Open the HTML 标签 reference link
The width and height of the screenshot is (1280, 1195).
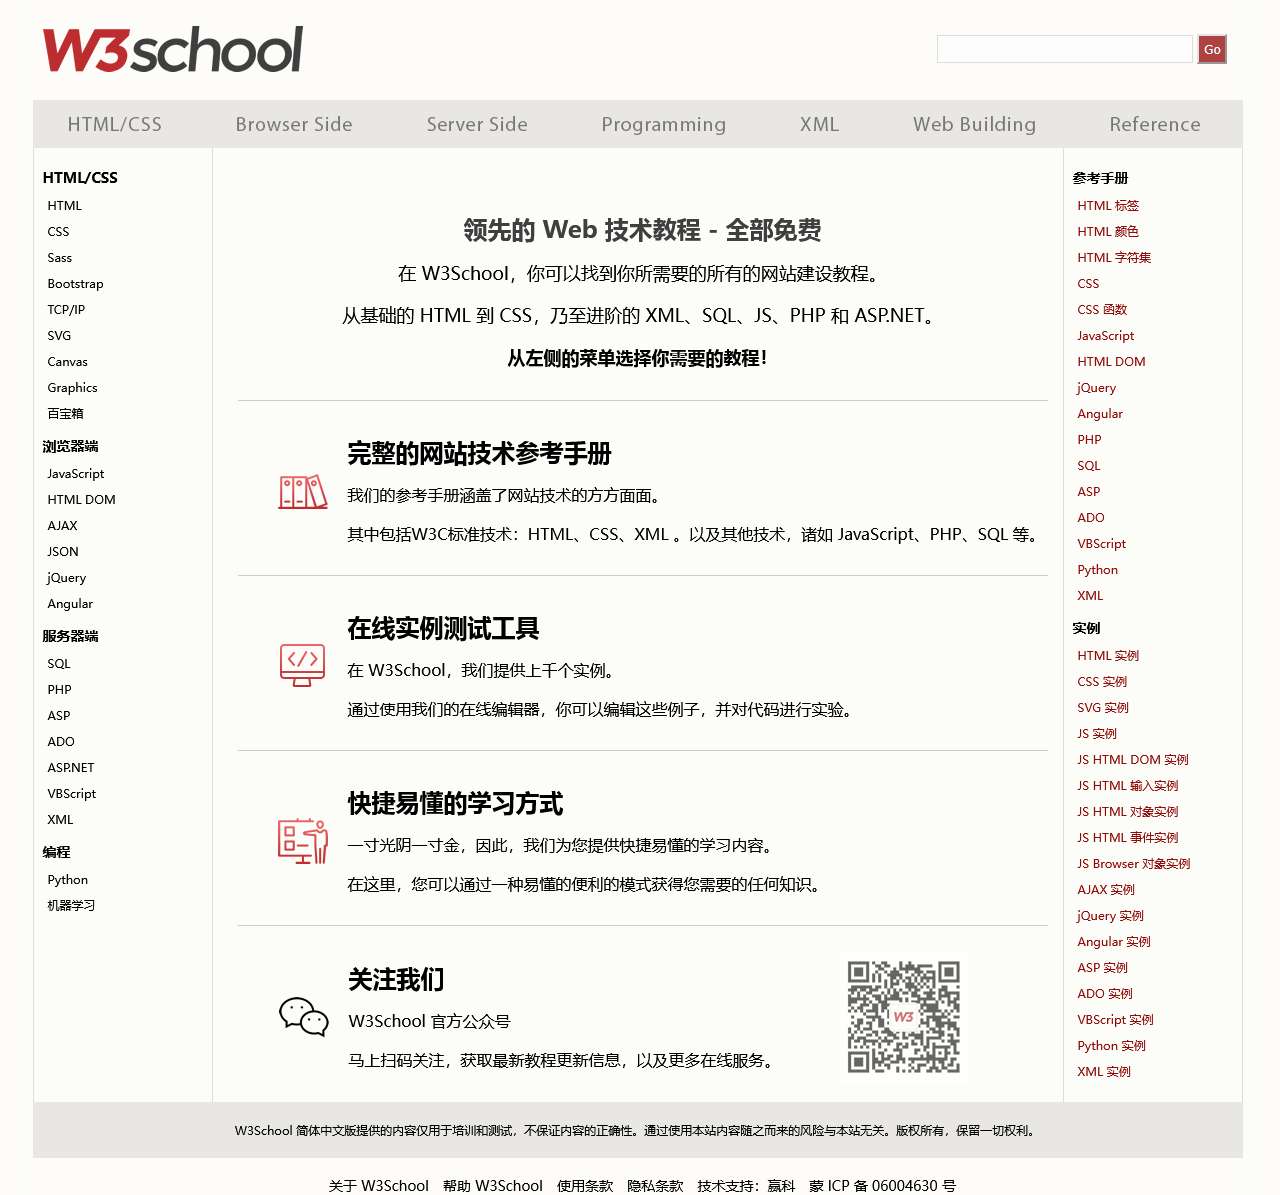click(x=1107, y=205)
